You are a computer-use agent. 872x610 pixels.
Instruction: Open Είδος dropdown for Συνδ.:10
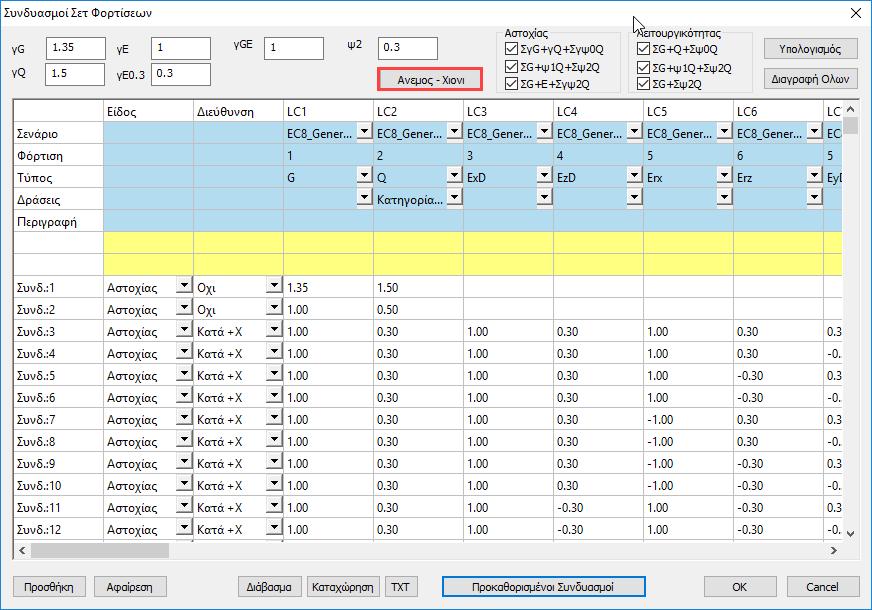pos(184,484)
